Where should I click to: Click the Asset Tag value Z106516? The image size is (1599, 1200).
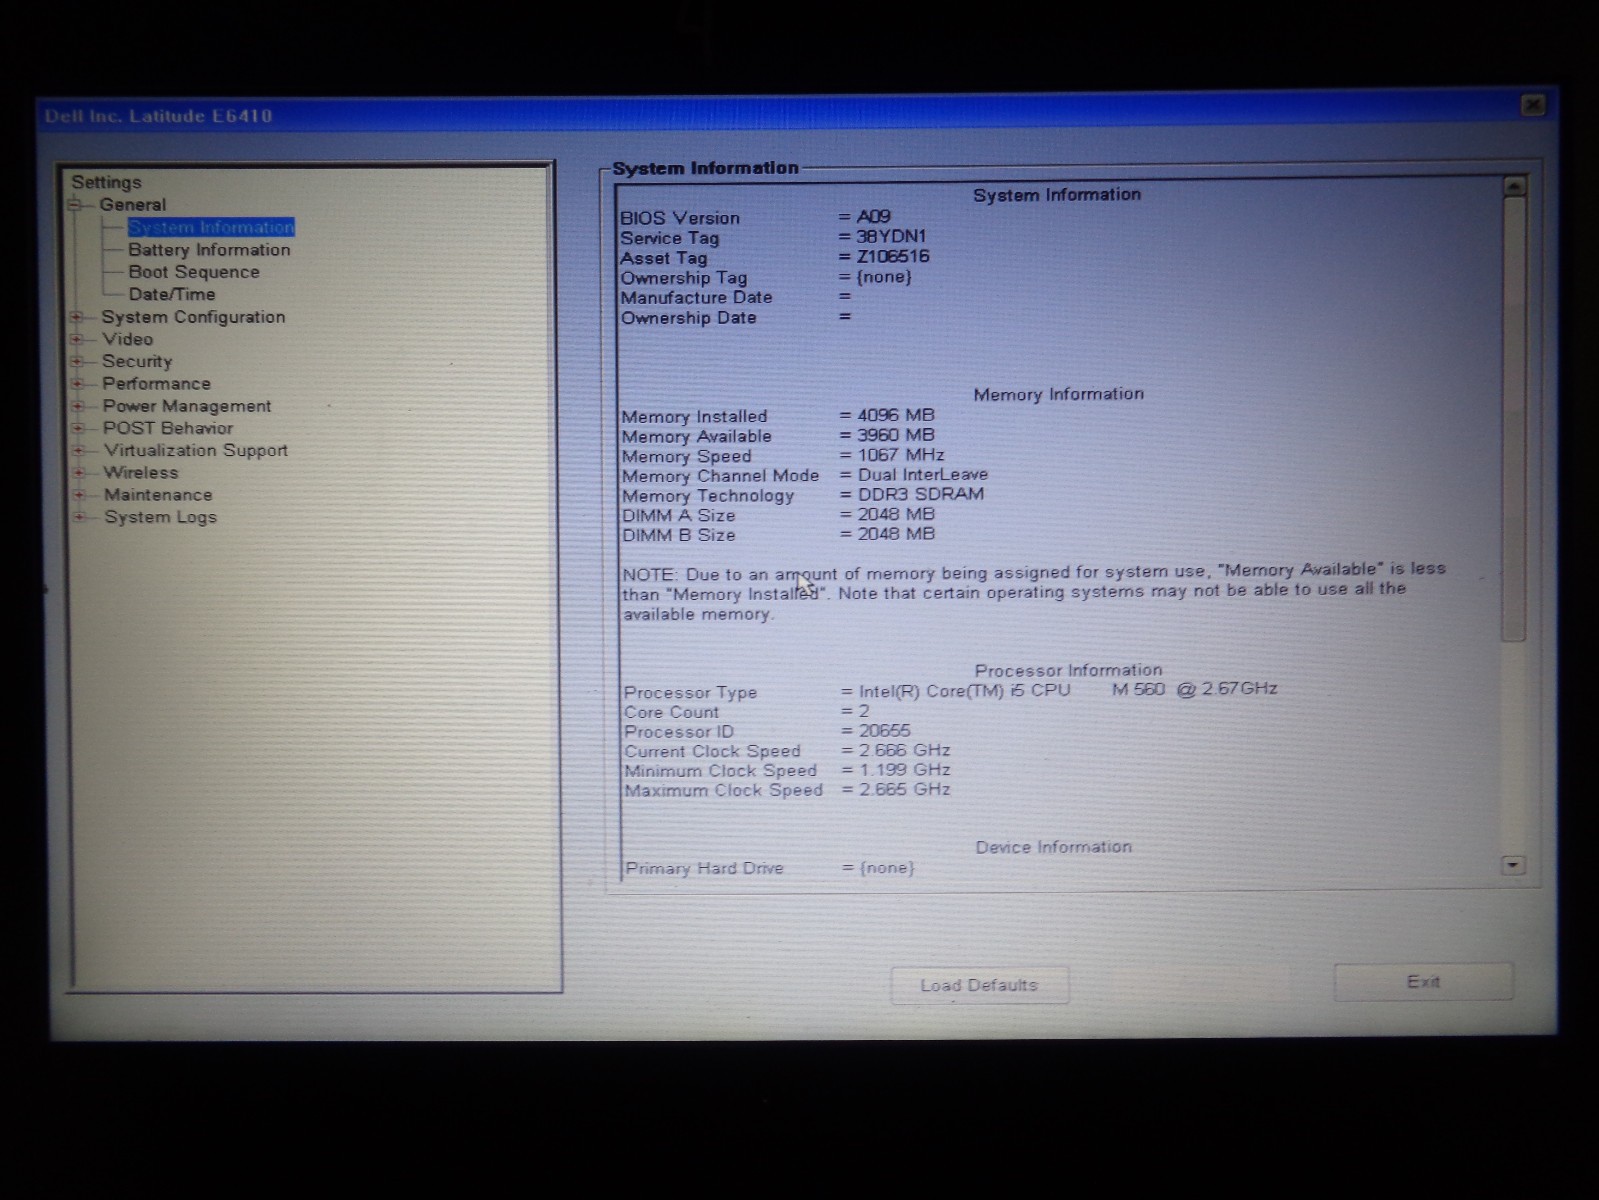point(893,256)
